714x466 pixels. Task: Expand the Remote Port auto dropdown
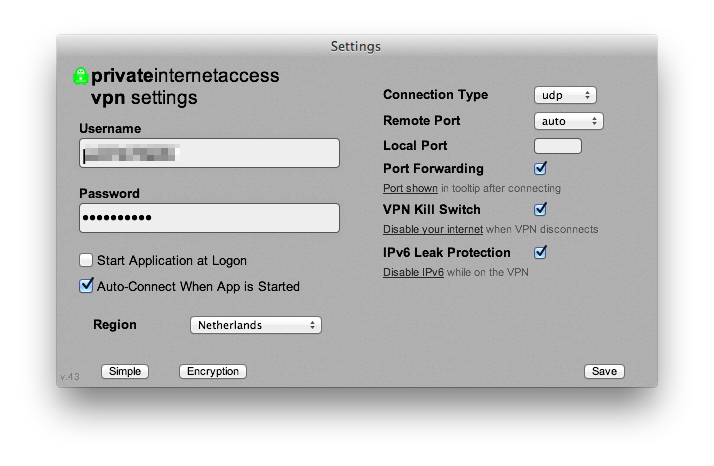click(568, 121)
